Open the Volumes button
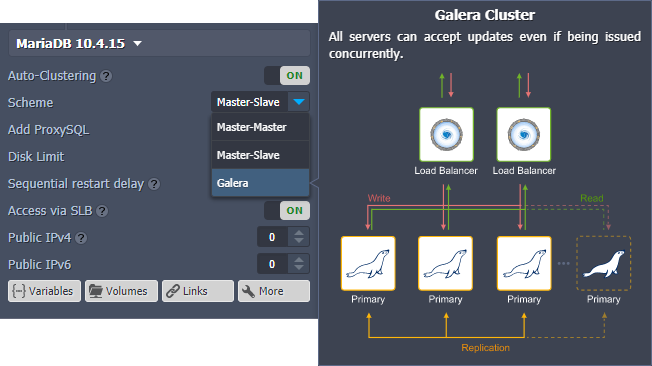 121,291
